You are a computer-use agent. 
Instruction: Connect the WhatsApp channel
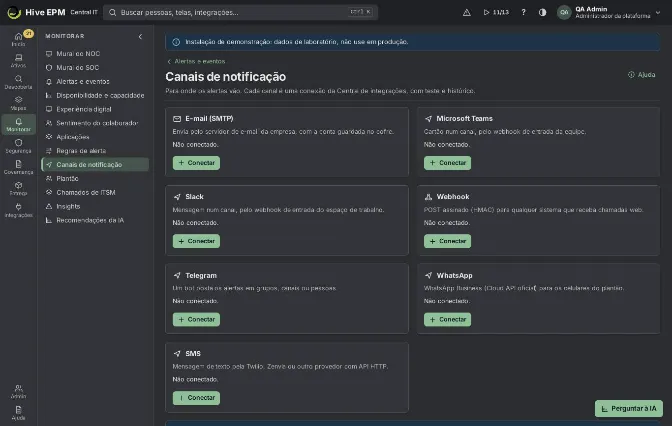[447, 319]
